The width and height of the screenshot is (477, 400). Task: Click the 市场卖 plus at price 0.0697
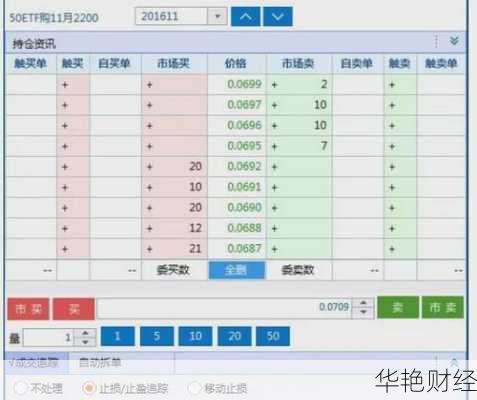point(274,105)
